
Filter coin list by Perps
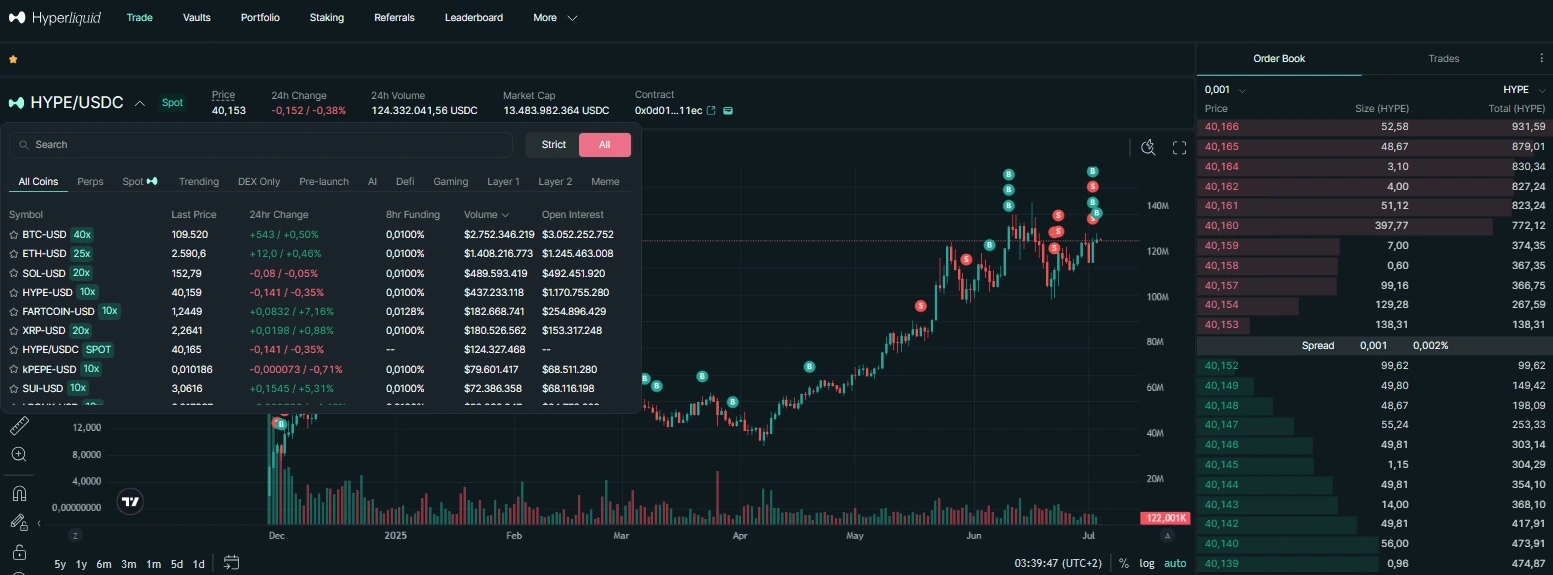(x=90, y=182)
